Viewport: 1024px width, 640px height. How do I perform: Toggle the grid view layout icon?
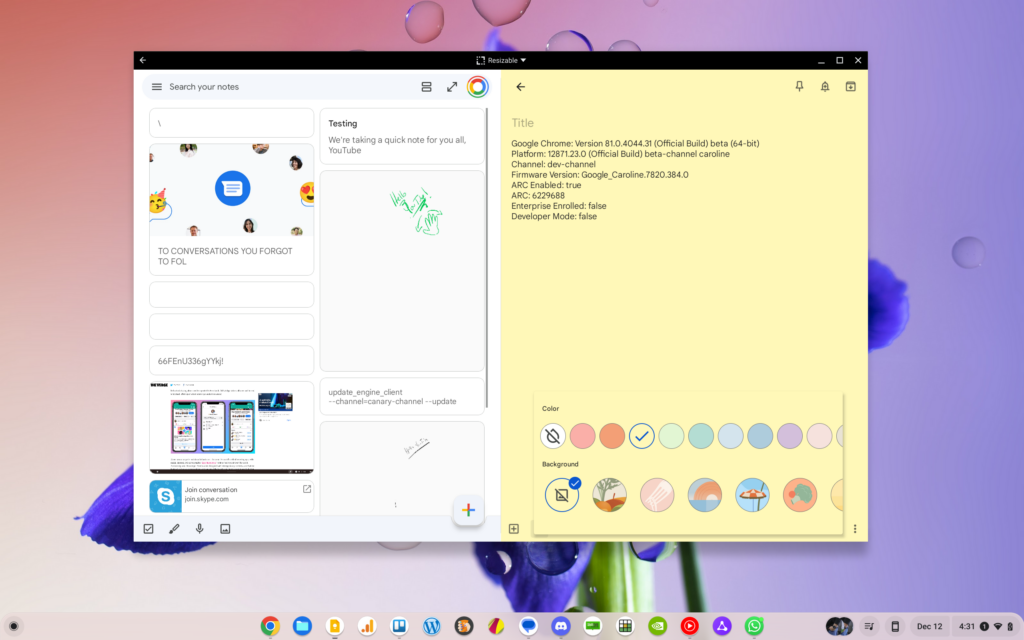426,86
